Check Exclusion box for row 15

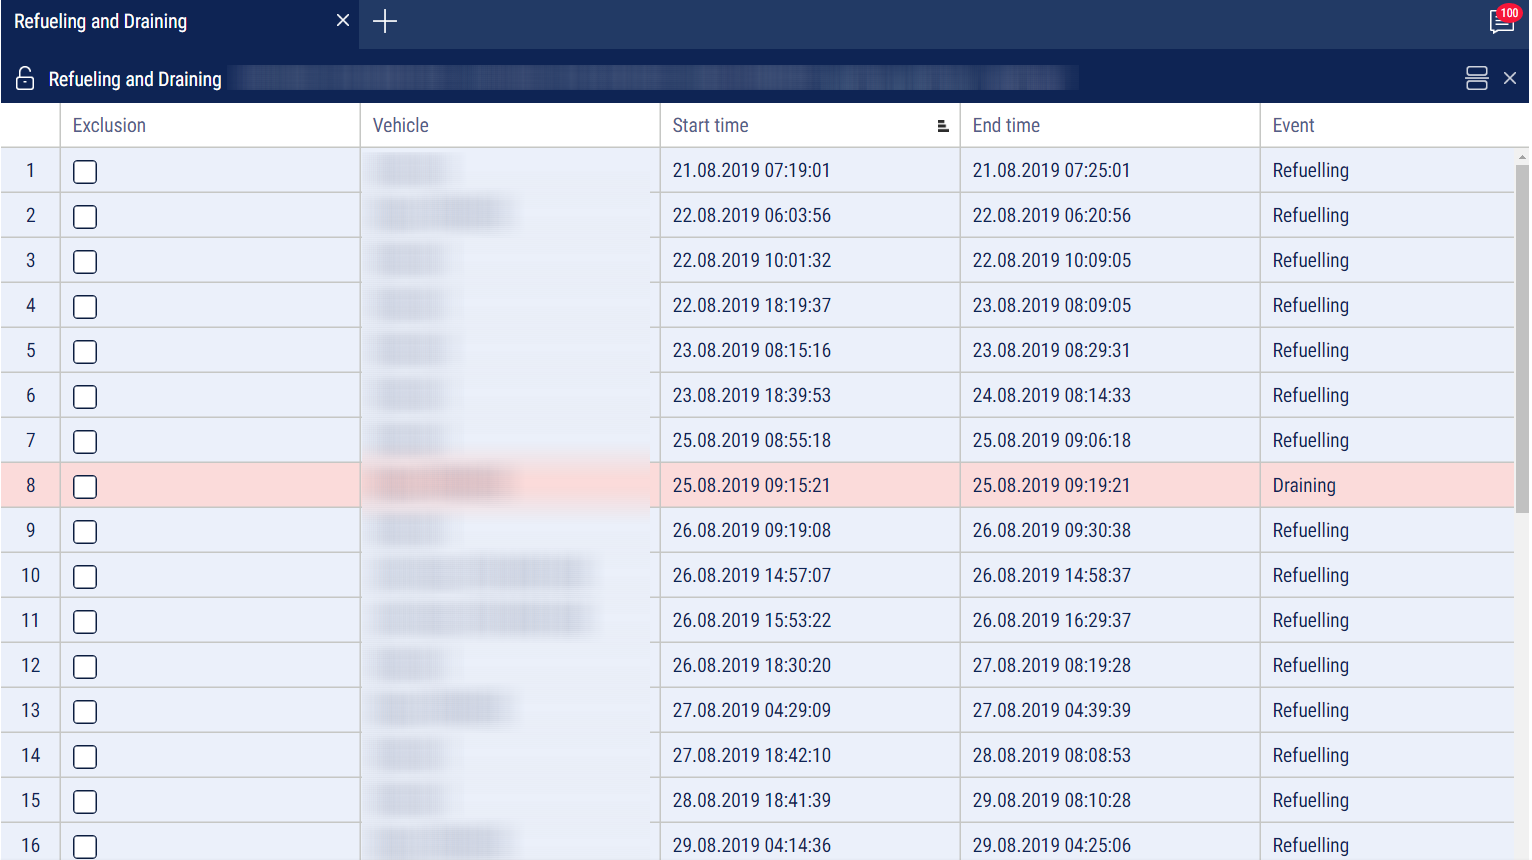tap(85, 801)
